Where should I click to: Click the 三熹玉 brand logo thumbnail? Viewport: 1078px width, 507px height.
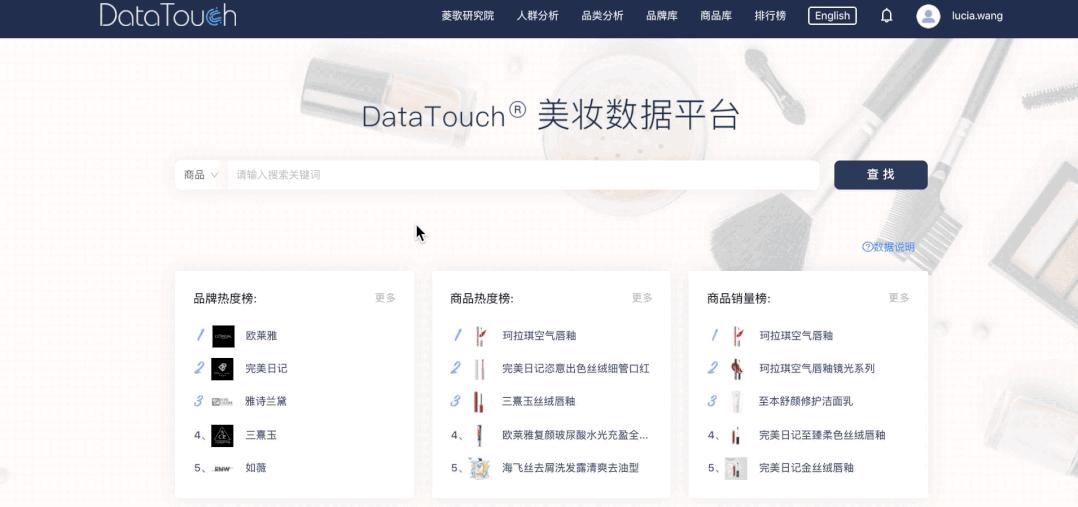coord(223,435)
